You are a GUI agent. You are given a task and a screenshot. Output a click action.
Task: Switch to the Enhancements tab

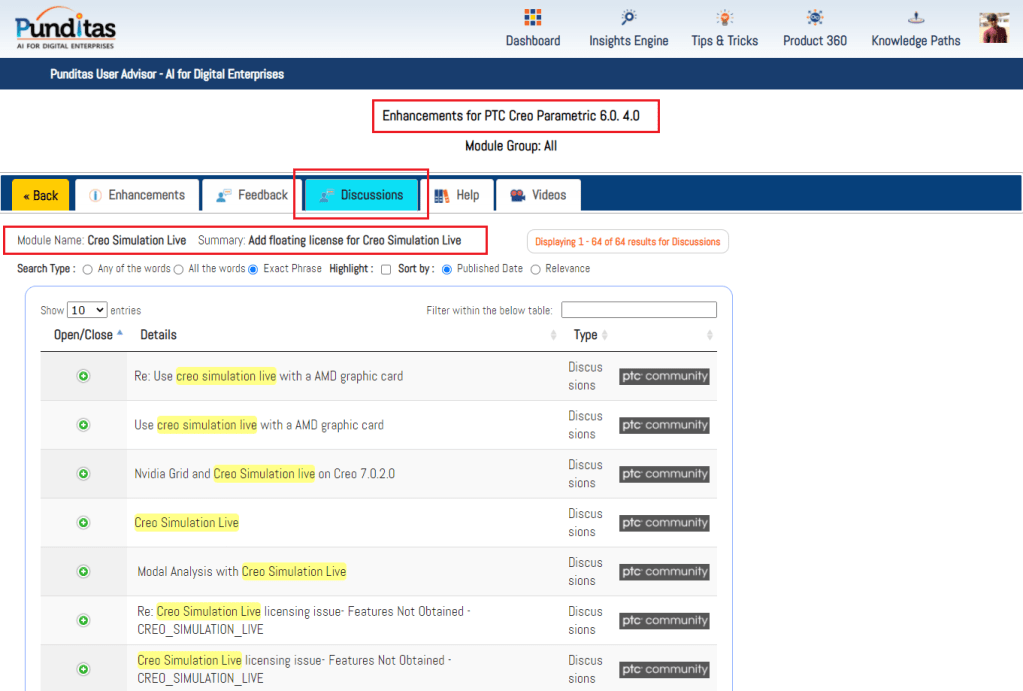click(x=136, y=195)
